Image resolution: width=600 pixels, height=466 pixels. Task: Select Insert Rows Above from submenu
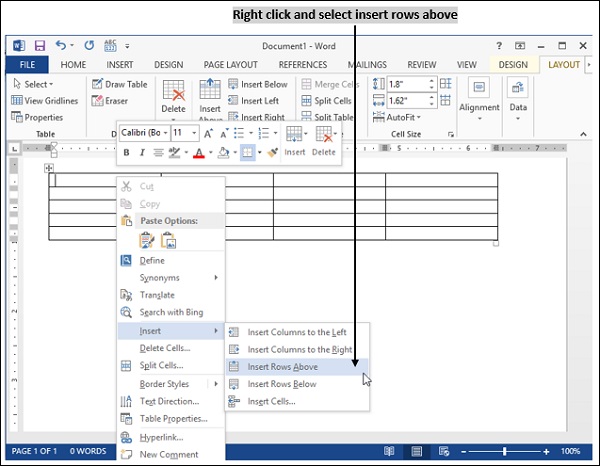(x=283, y=367)
